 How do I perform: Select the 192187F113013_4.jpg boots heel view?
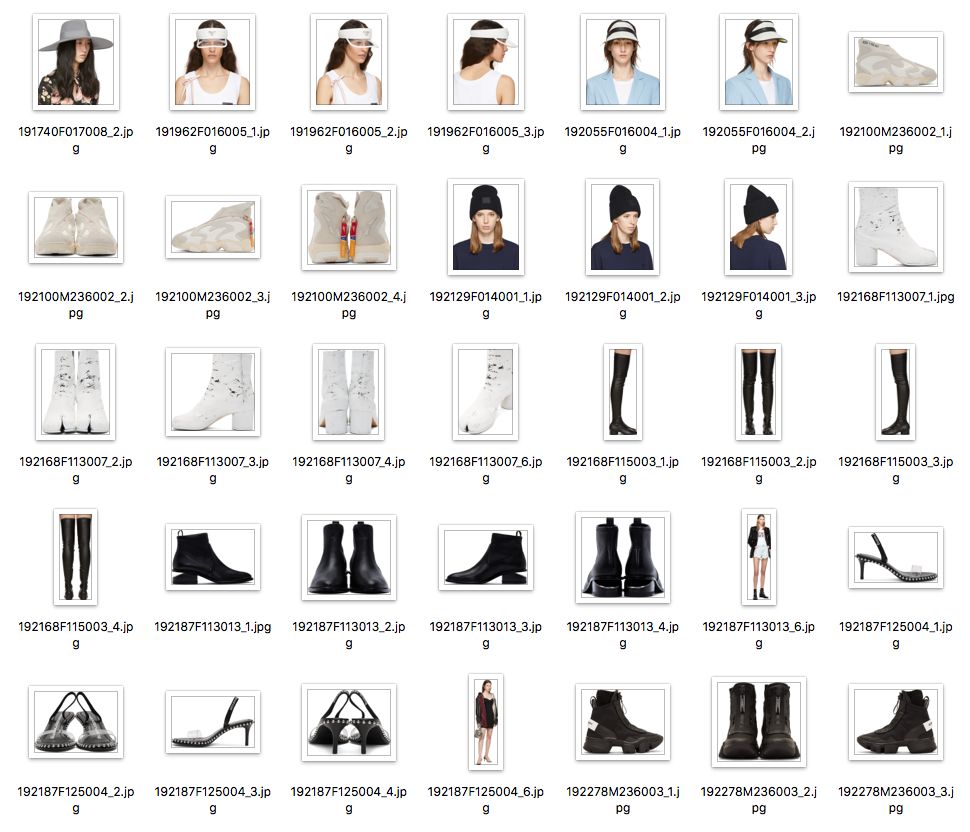click(622, 557)
